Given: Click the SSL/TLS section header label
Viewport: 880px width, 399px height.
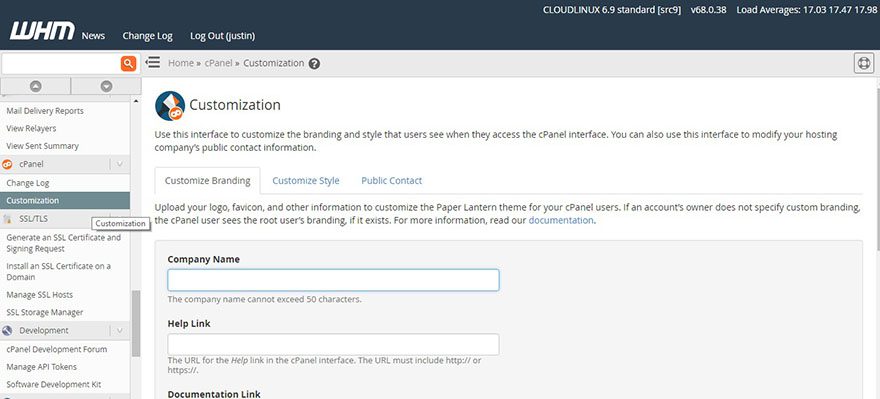Looking at the screenshot, I should [x=34, y=218].
